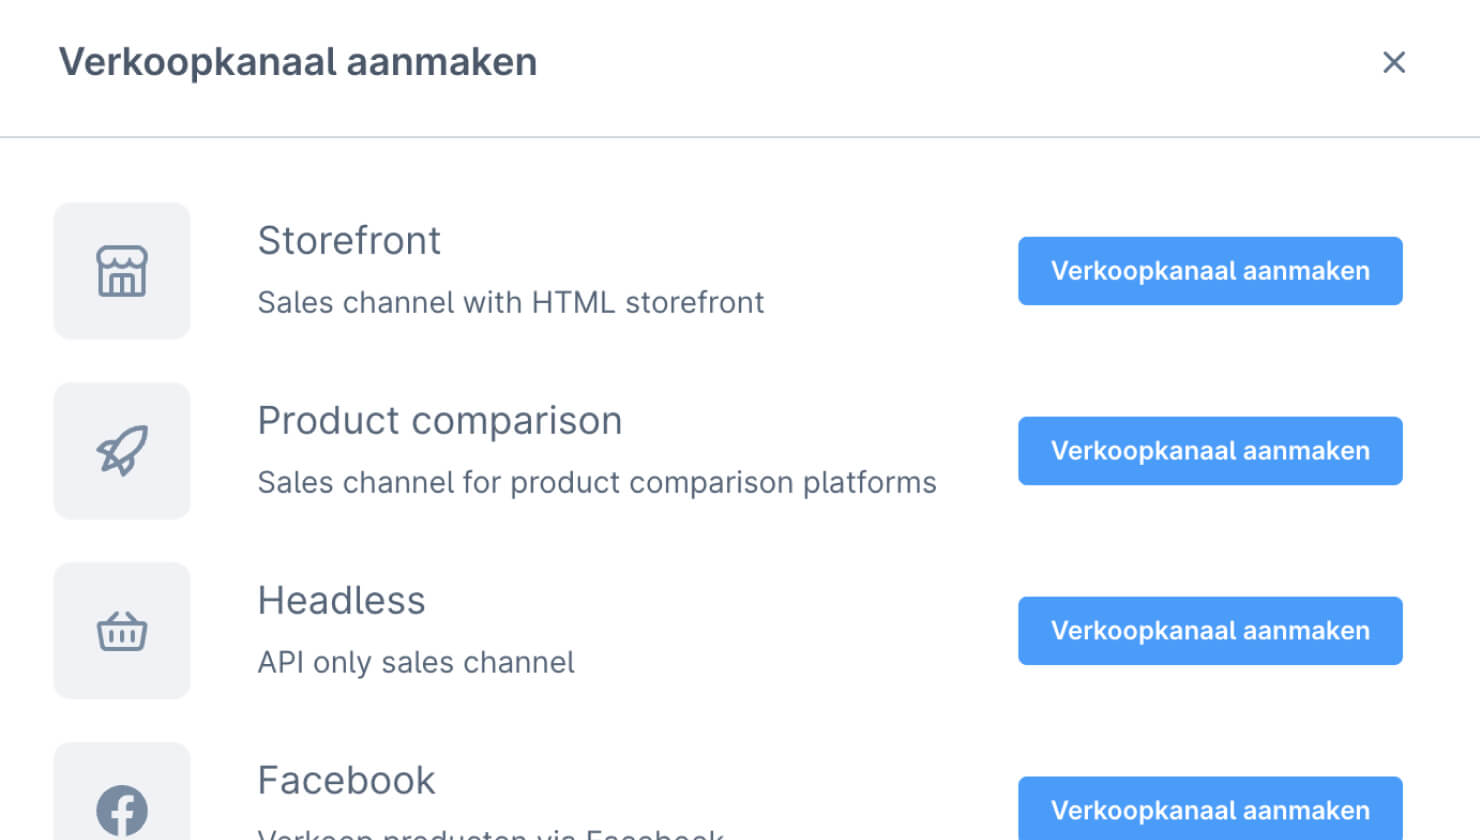Select the Headless title text
The height and width of the screenshot is (840, 1480).
pyautogui.click(x=341, y=601)
